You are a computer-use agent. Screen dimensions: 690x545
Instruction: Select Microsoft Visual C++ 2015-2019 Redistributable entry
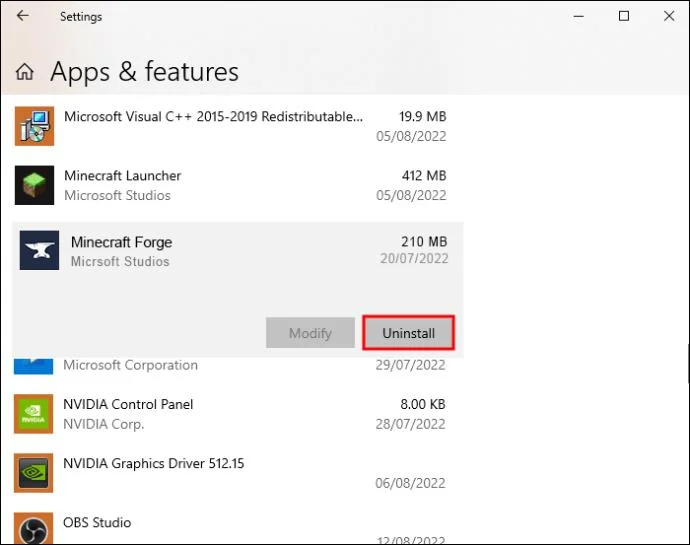(213, 117)
